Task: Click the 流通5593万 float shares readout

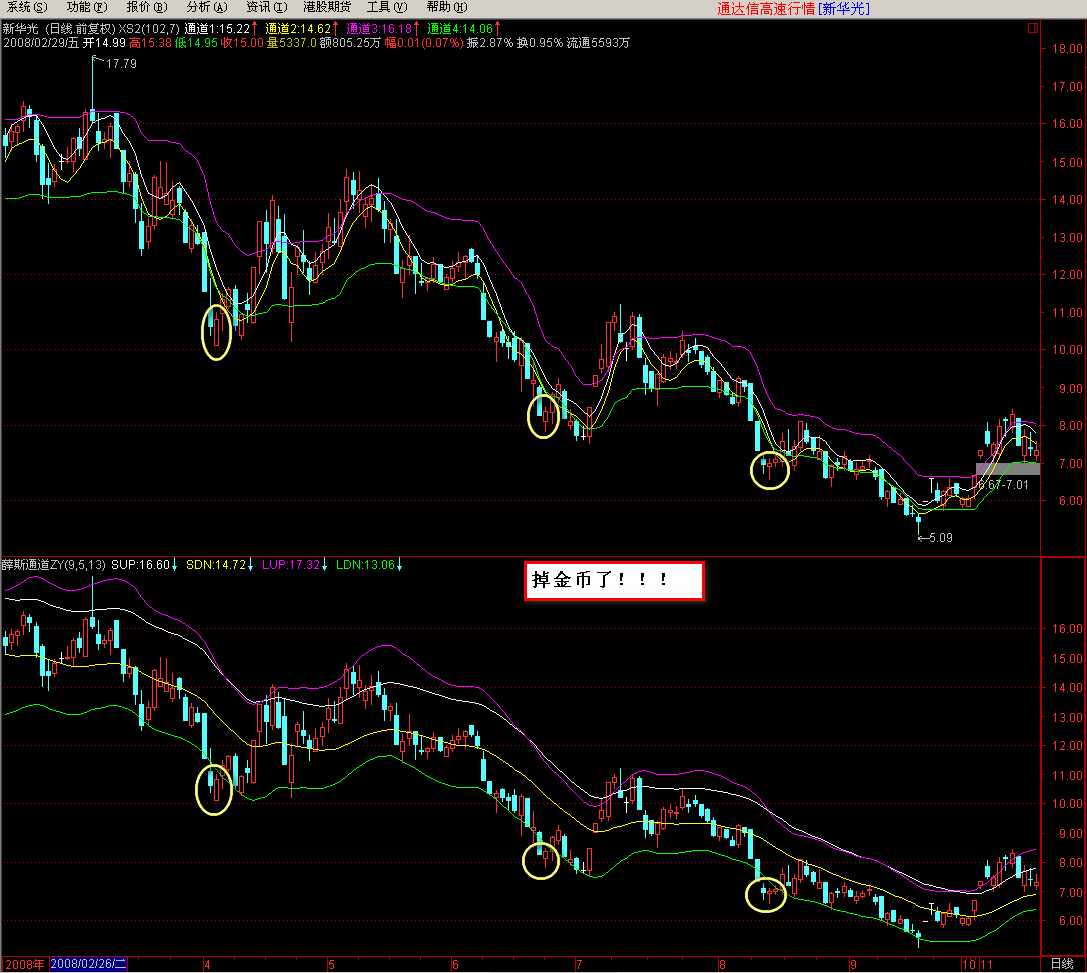Action: coord(598,43)
